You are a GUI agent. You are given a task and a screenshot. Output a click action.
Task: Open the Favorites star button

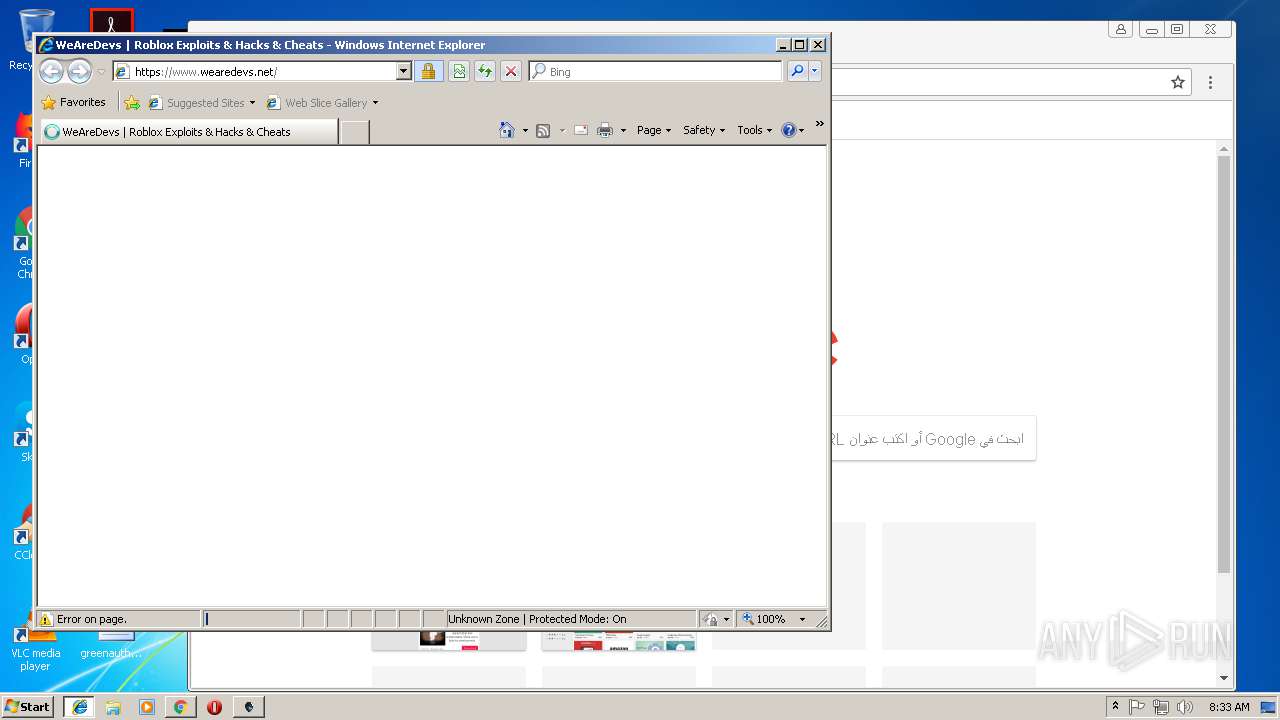(73, 102)
